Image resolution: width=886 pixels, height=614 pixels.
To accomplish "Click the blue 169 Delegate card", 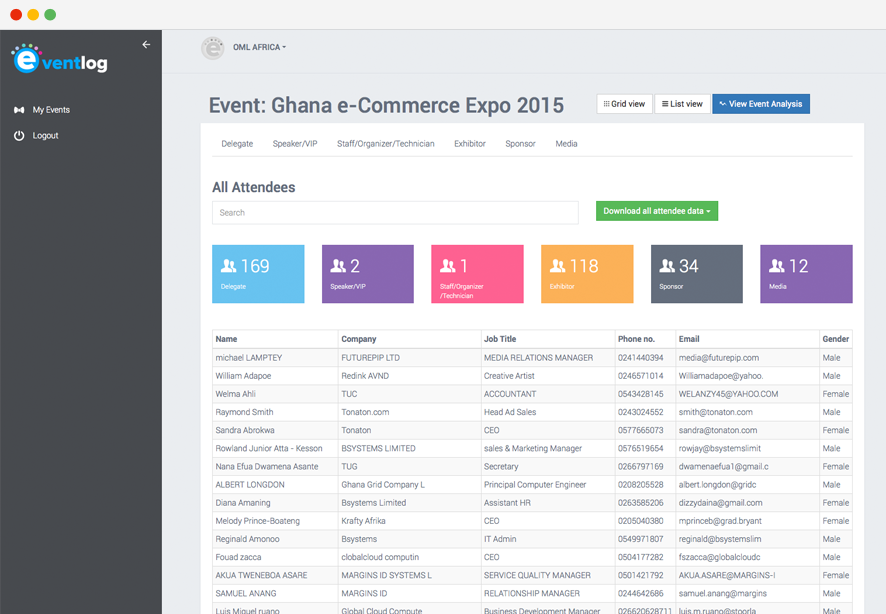I will click(x=258, y=274).
